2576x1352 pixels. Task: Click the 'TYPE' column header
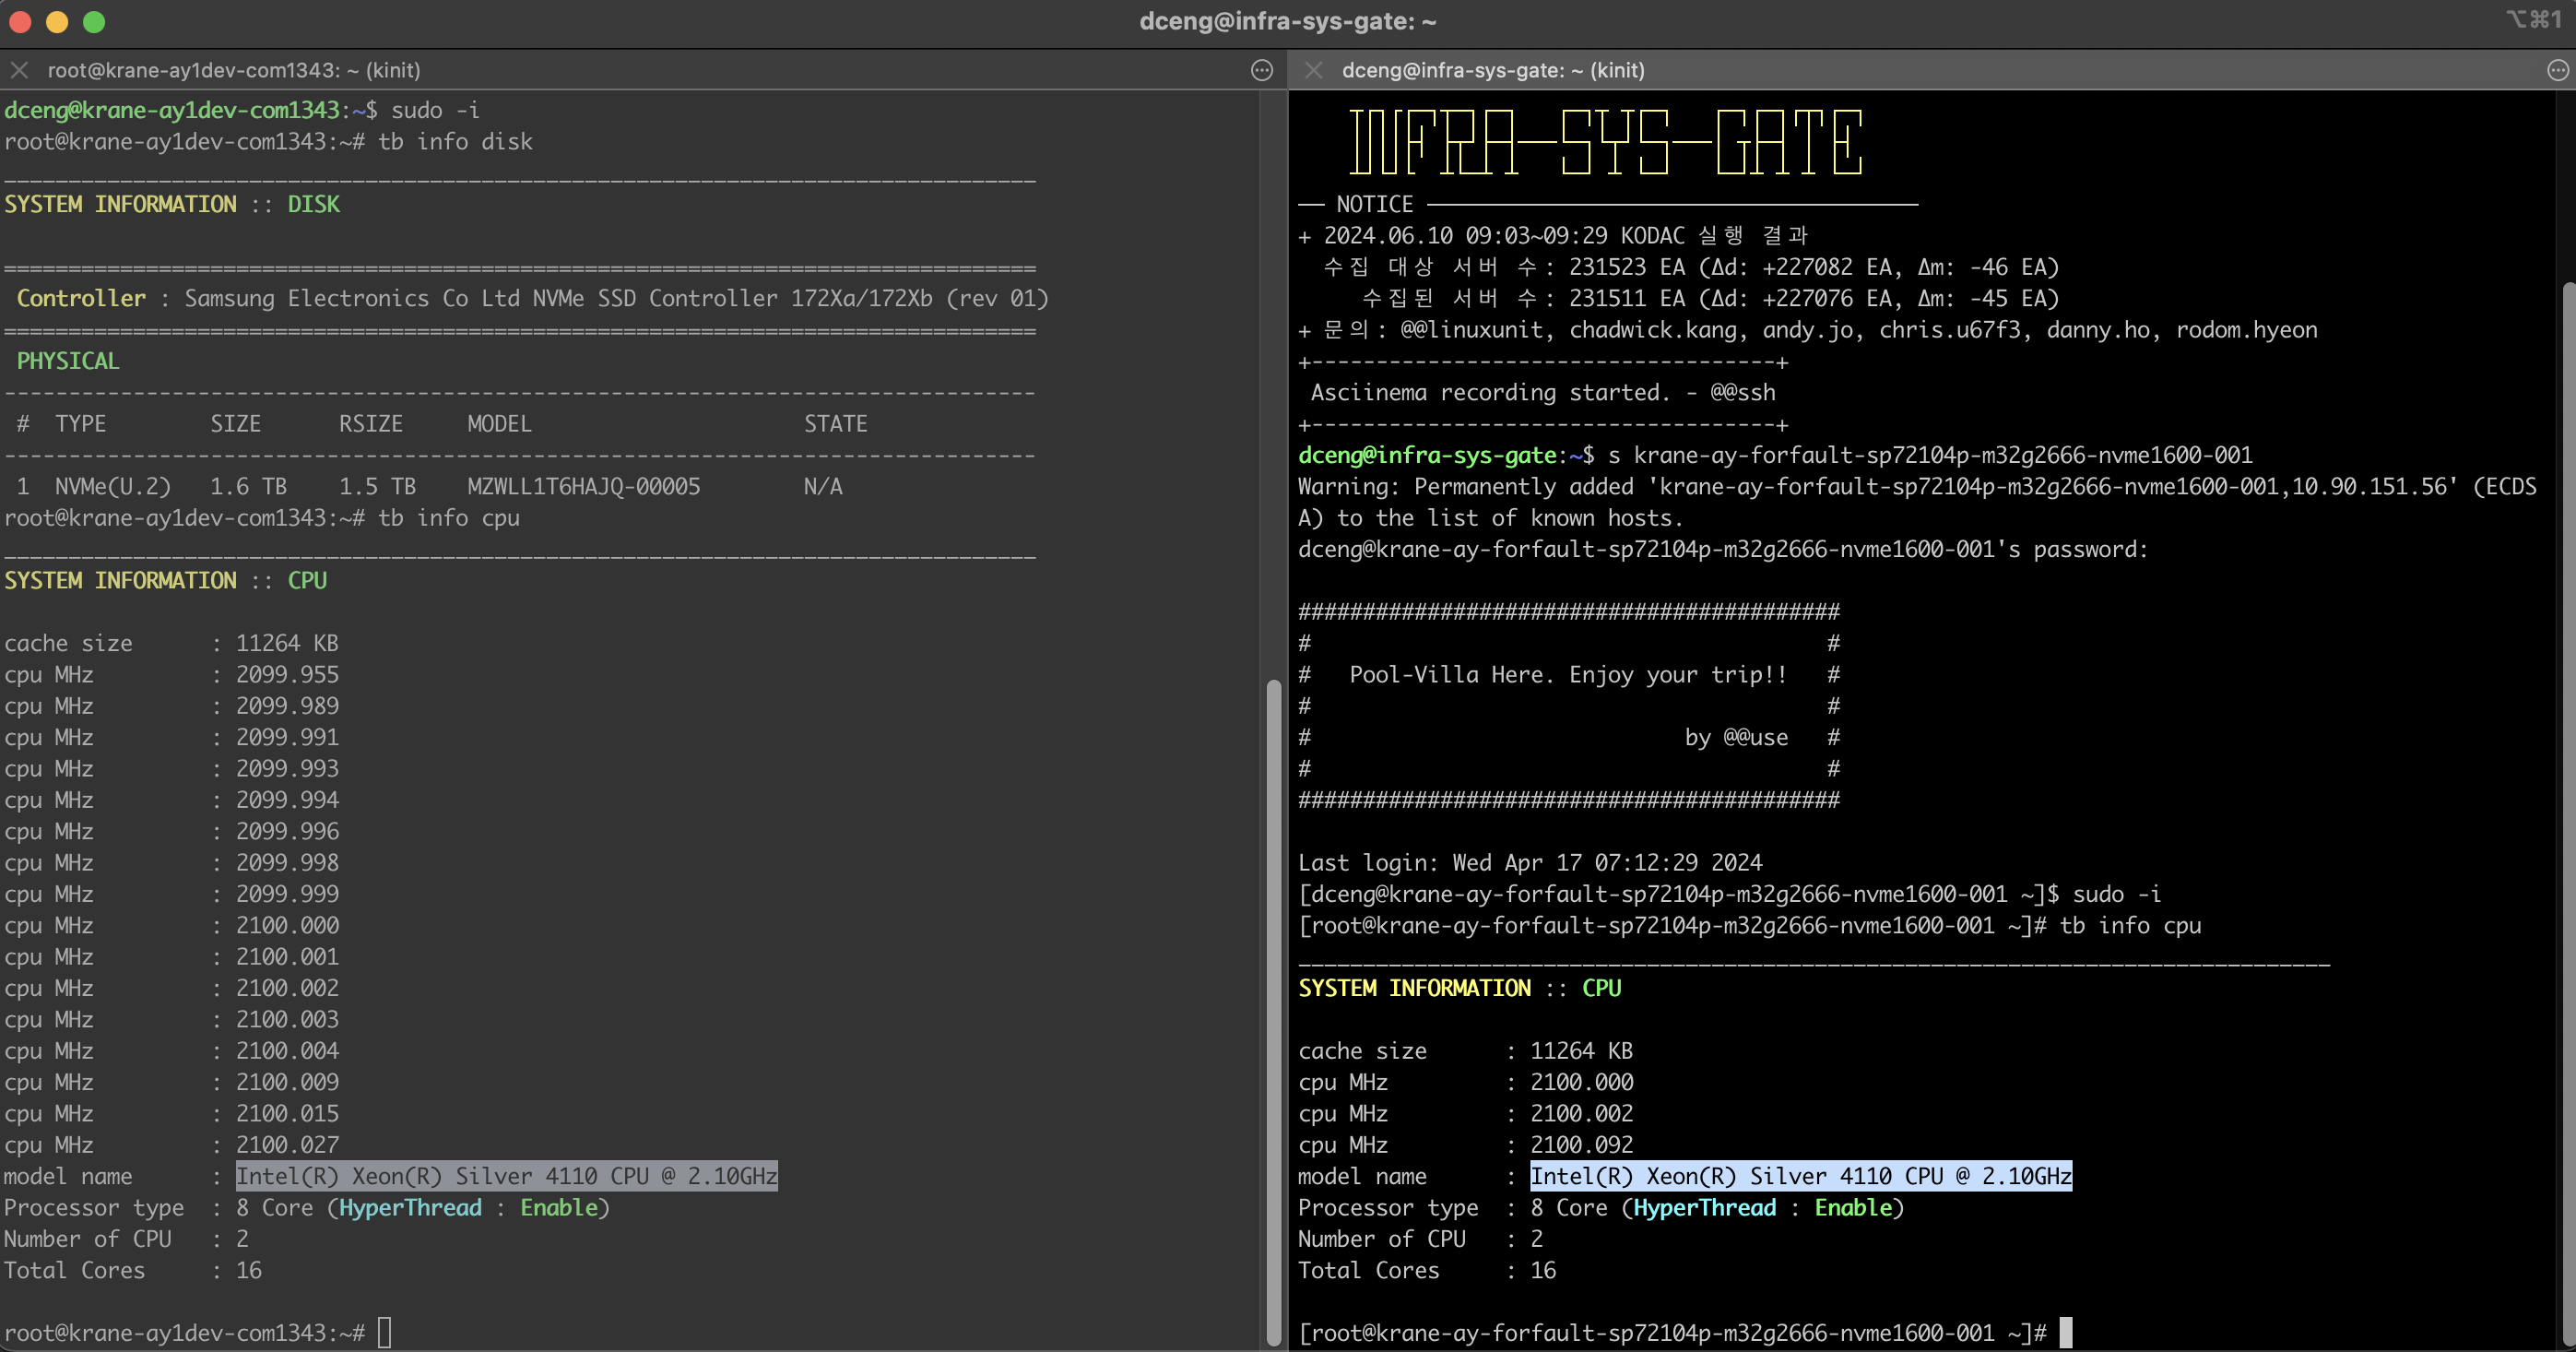coord(81,424)
